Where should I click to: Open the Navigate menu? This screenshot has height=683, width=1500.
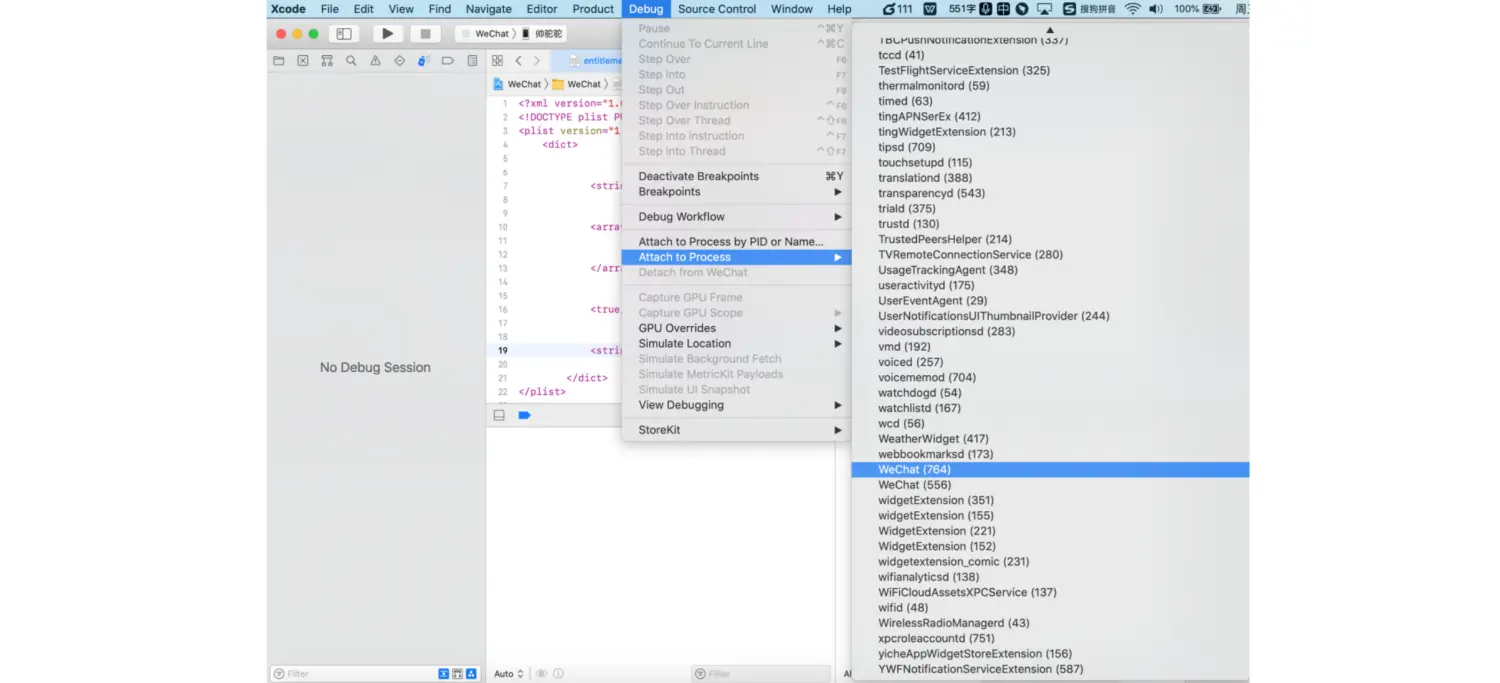[x=489, y=9]
